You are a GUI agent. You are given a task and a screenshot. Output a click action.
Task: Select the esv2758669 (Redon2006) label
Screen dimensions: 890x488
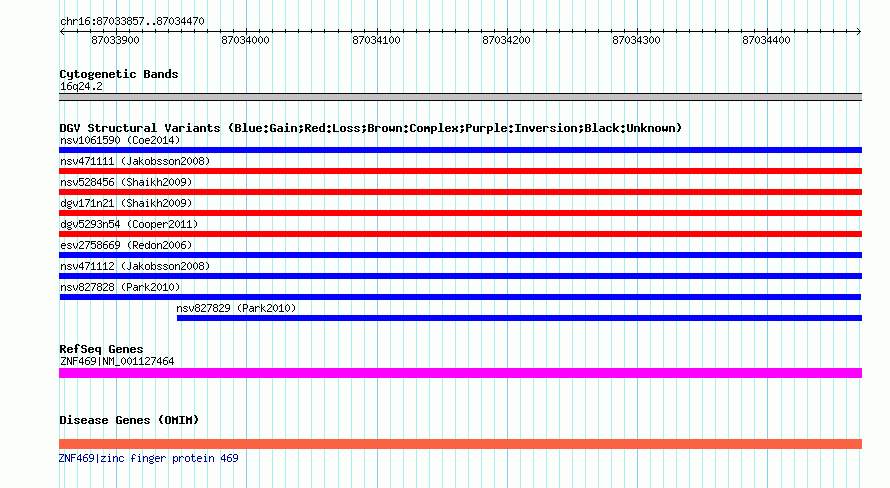[x=126, y=245]
